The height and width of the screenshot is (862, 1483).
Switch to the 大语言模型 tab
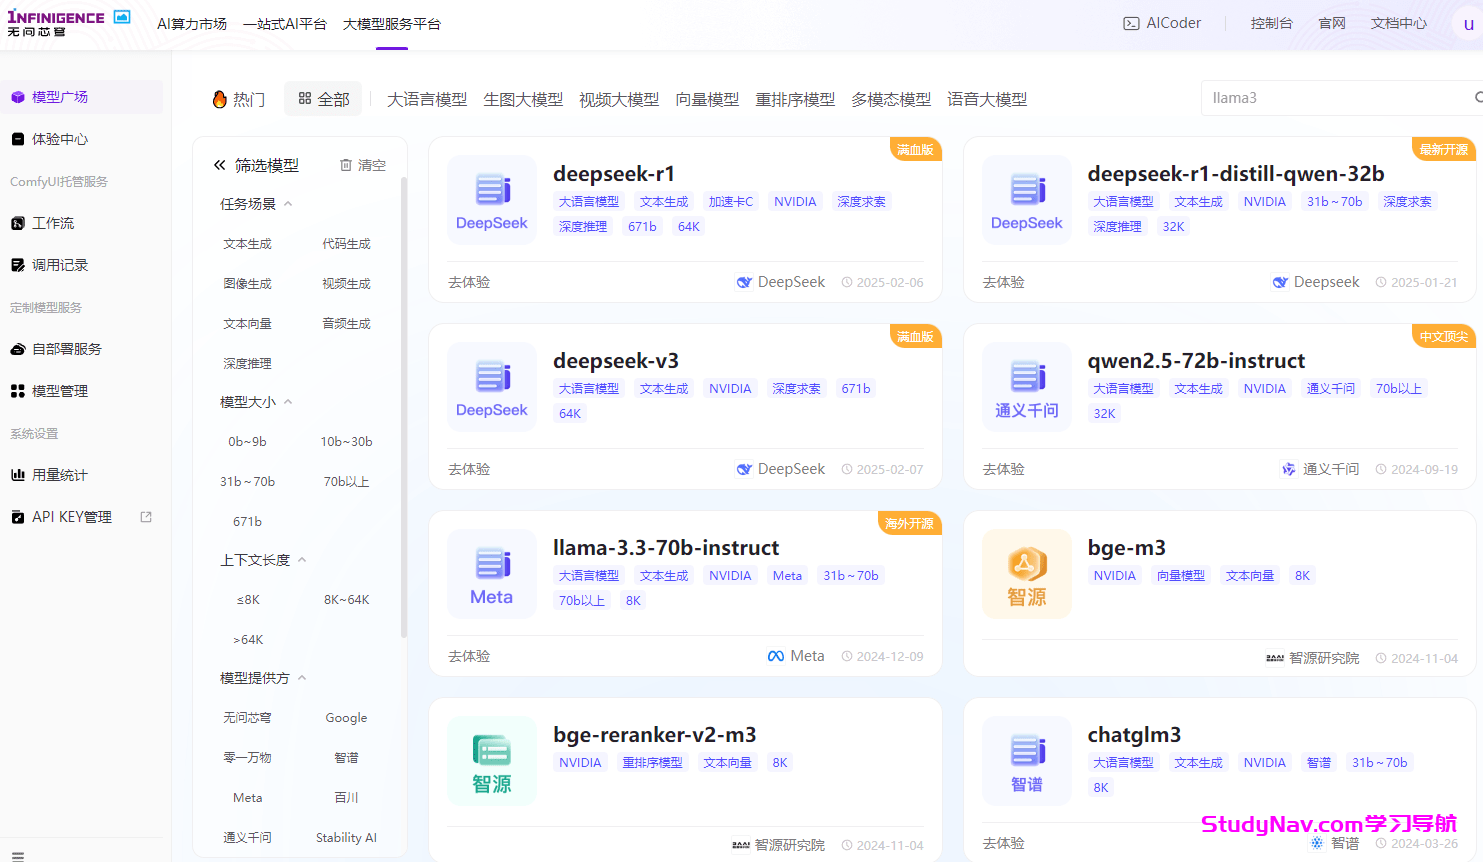(426, 99)
